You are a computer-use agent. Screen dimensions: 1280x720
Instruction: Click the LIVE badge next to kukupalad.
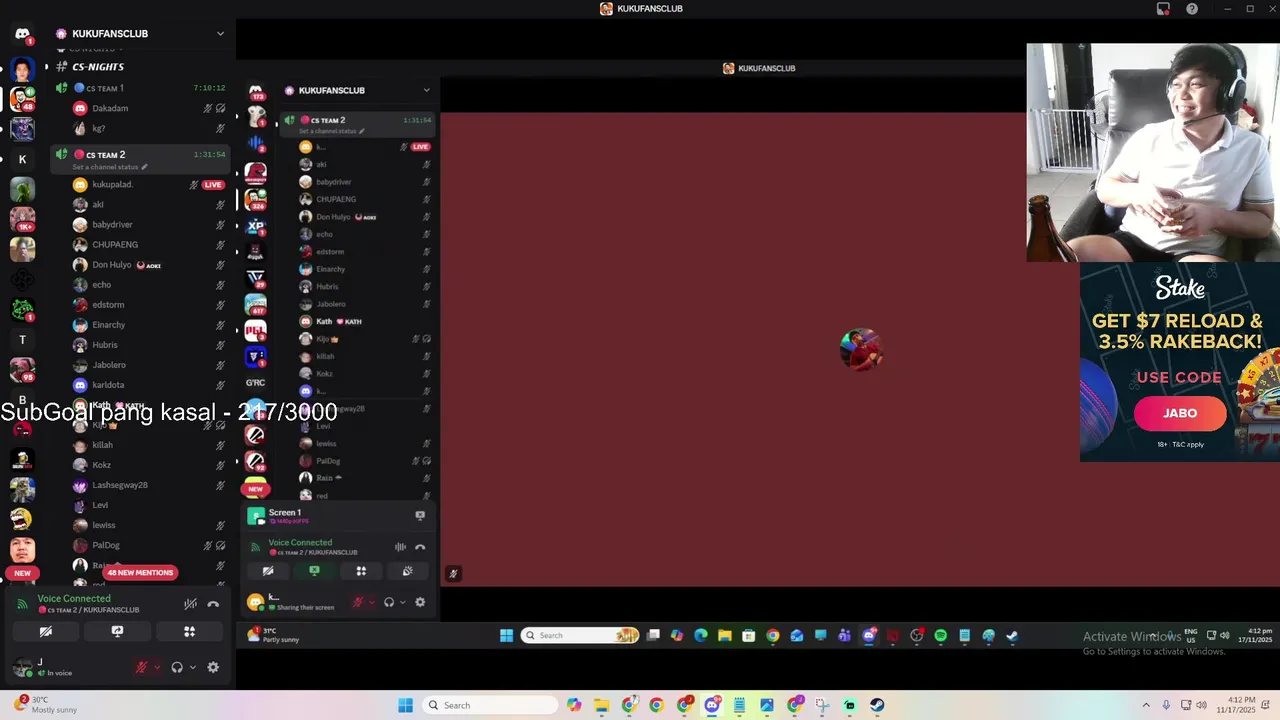(x=212, y=185)
